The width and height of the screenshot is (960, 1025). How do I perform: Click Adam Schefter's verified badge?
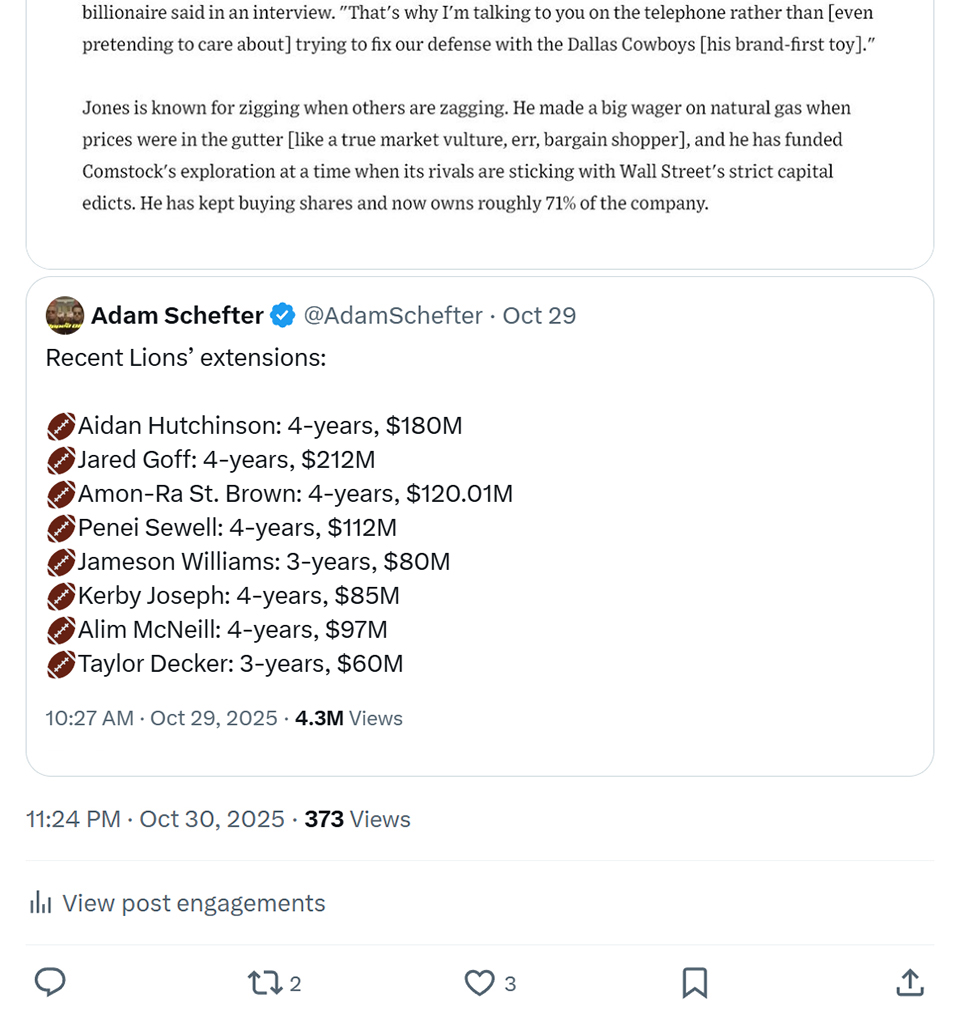(x=283, y=316)
